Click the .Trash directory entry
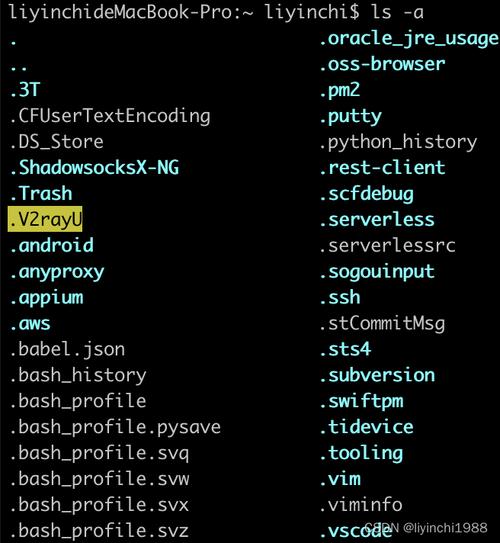Screen dimensions: 500x543 [41, 193]
